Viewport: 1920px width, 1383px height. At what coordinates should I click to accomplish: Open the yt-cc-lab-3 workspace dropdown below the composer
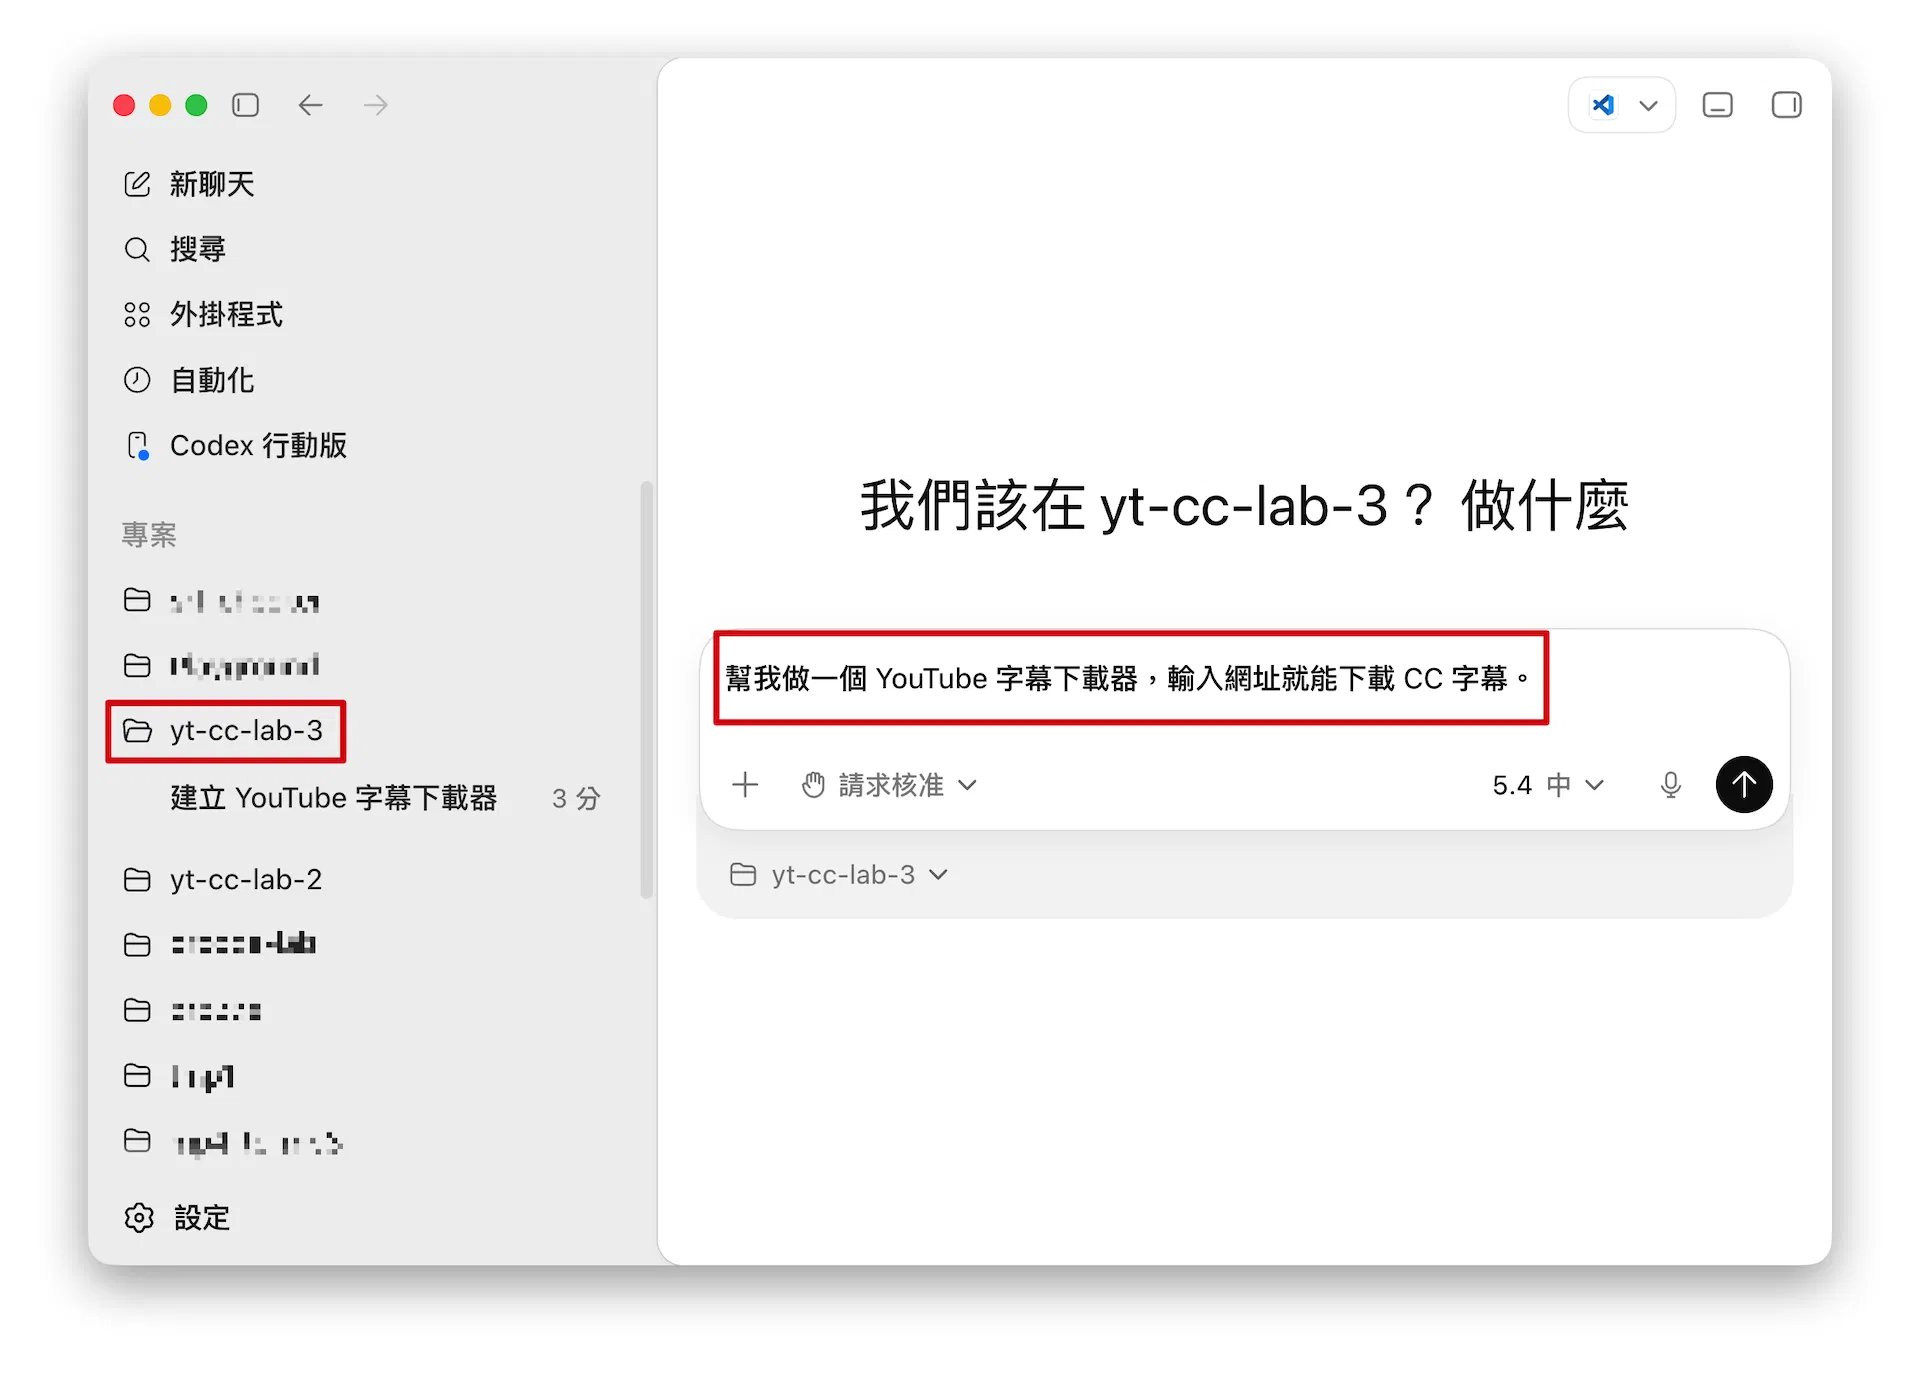tap(839, 874)
